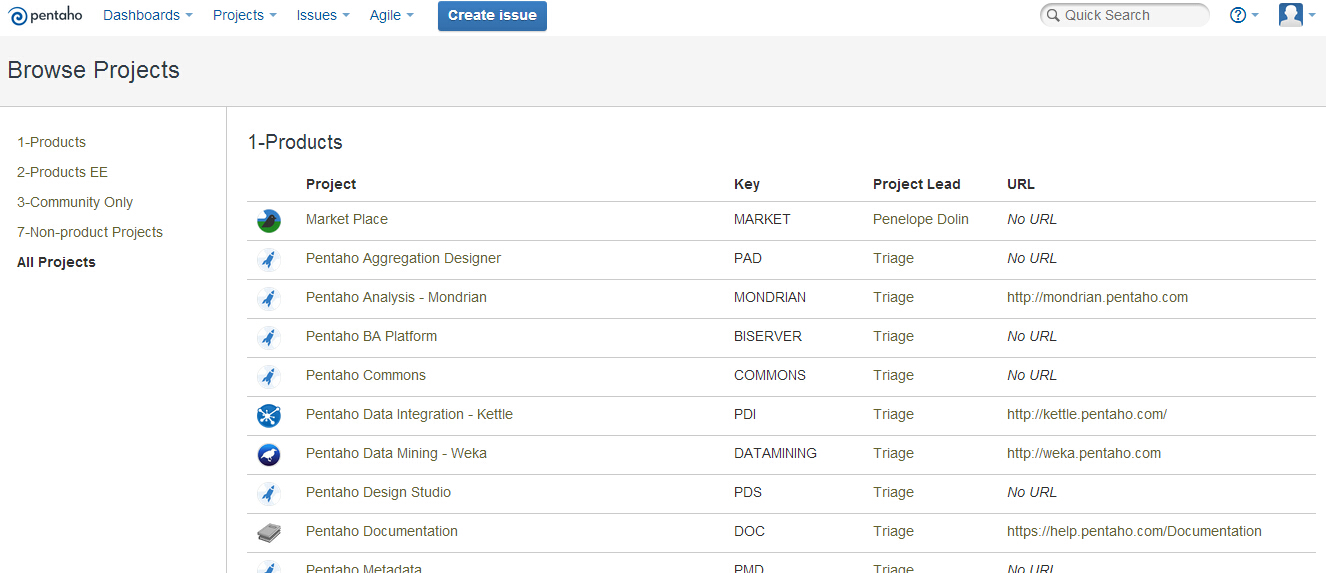
Task: Click Triage lead for Pentaho Aggregation Designer
Action: click(893, 258)
